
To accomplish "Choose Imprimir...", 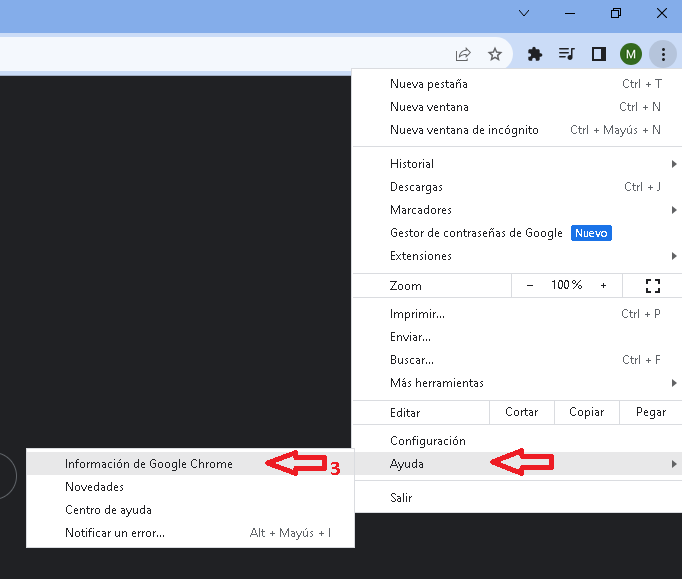I will point(517,314).
